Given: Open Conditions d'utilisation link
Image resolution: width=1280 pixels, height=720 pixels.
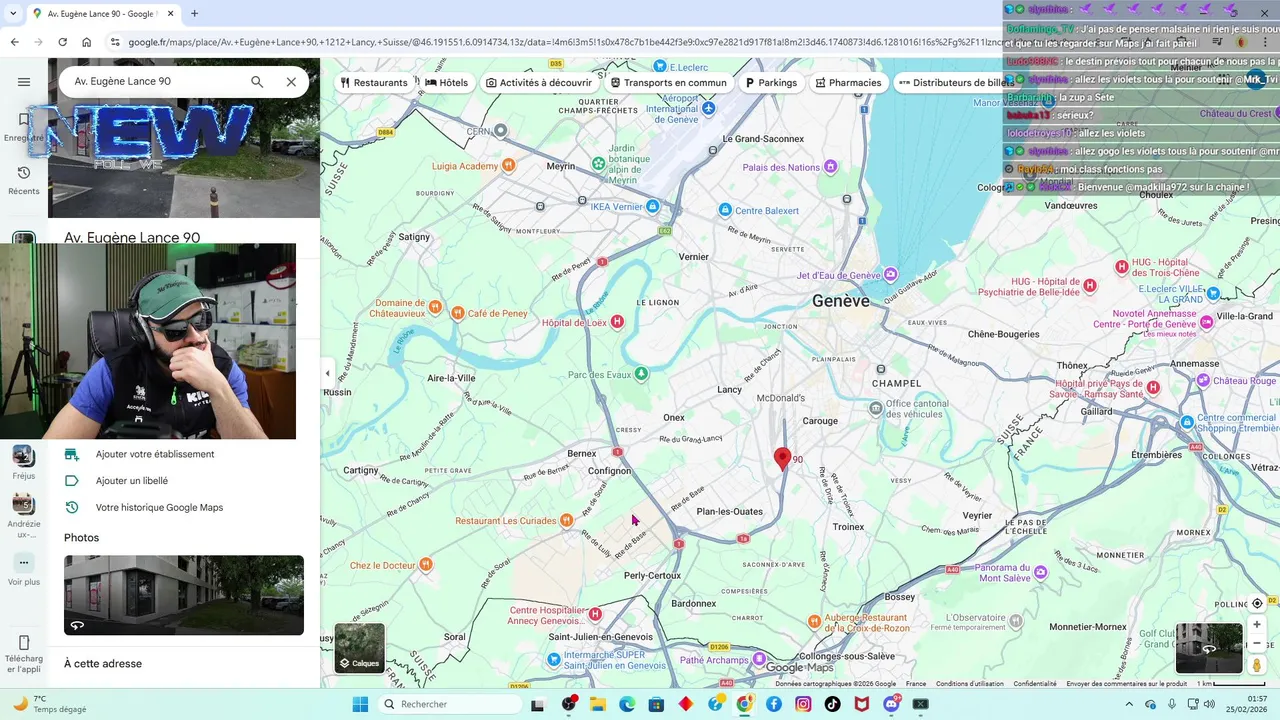Looking at the screenshot, I should [x=969, y=684].
